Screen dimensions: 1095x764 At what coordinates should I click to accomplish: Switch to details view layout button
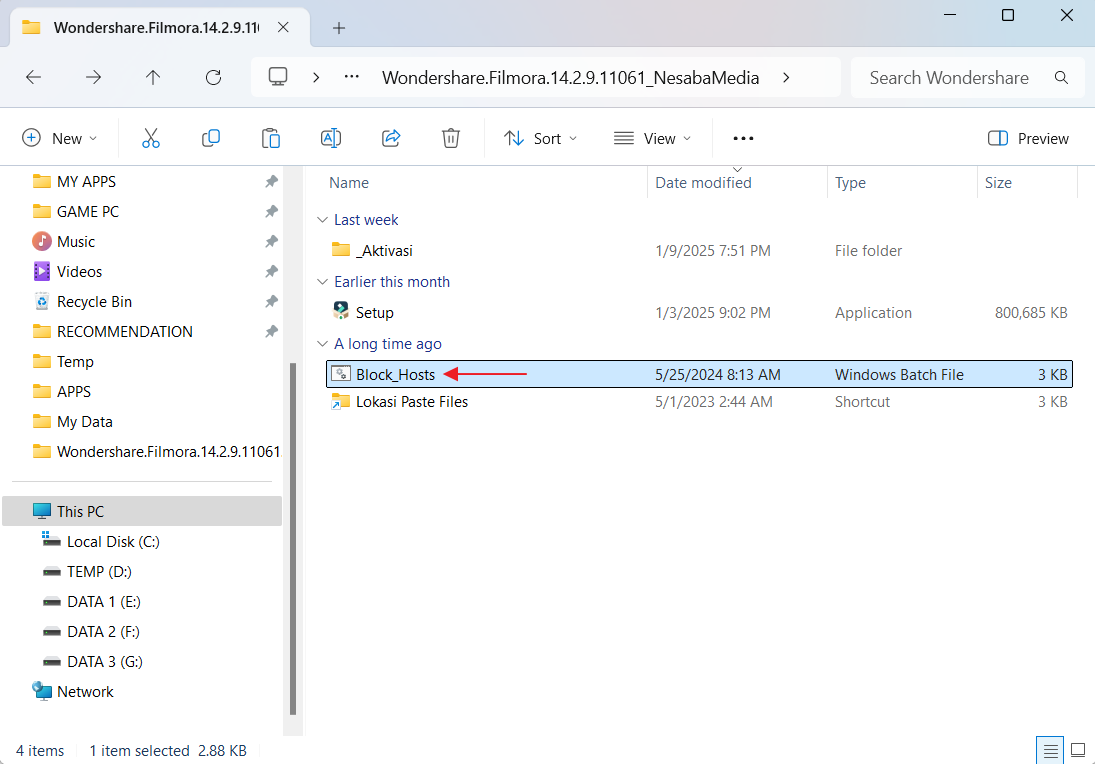pos(1049,750)
